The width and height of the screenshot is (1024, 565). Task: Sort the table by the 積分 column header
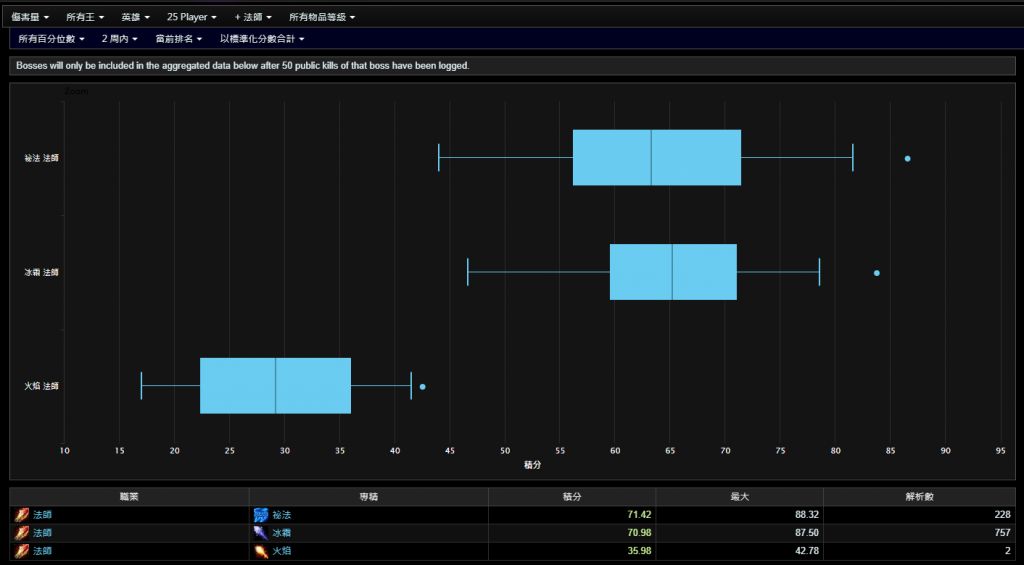pos(571,496)
